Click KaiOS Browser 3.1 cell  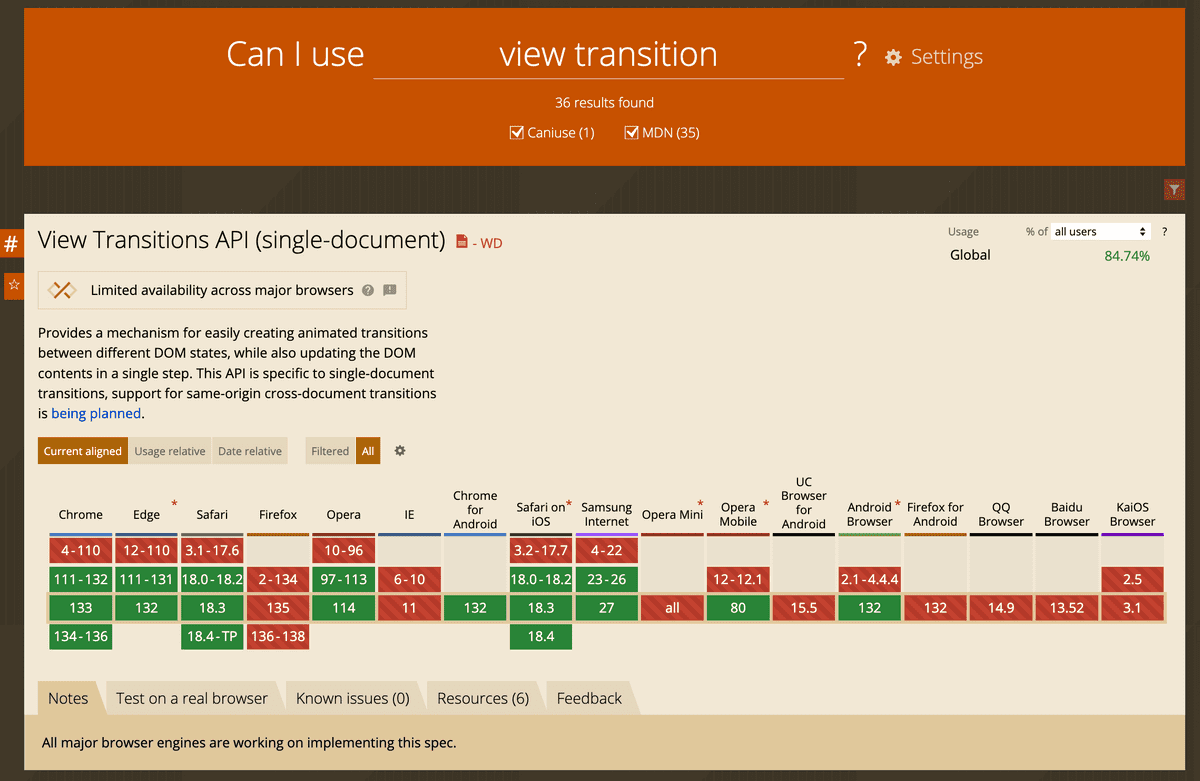(x=1132, y=608)
